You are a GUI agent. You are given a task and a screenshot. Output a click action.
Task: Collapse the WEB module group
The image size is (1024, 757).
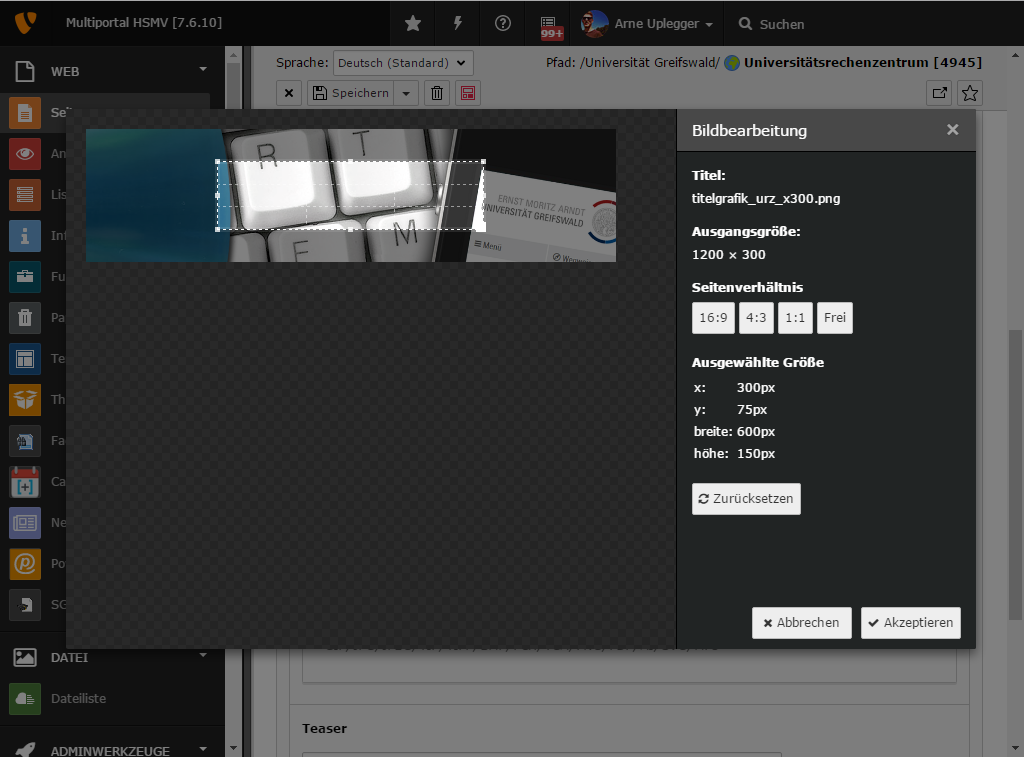point(203,70)
